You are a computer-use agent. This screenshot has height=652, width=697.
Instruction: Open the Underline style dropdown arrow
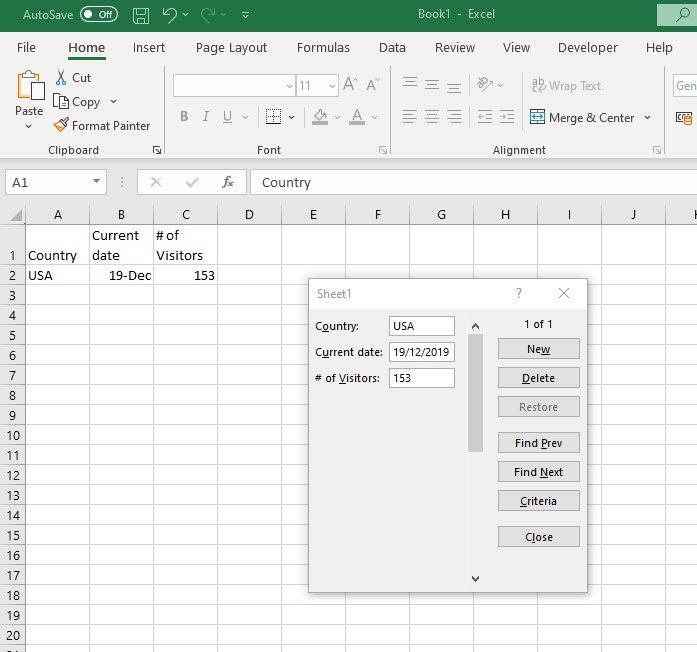coord(245,117)
